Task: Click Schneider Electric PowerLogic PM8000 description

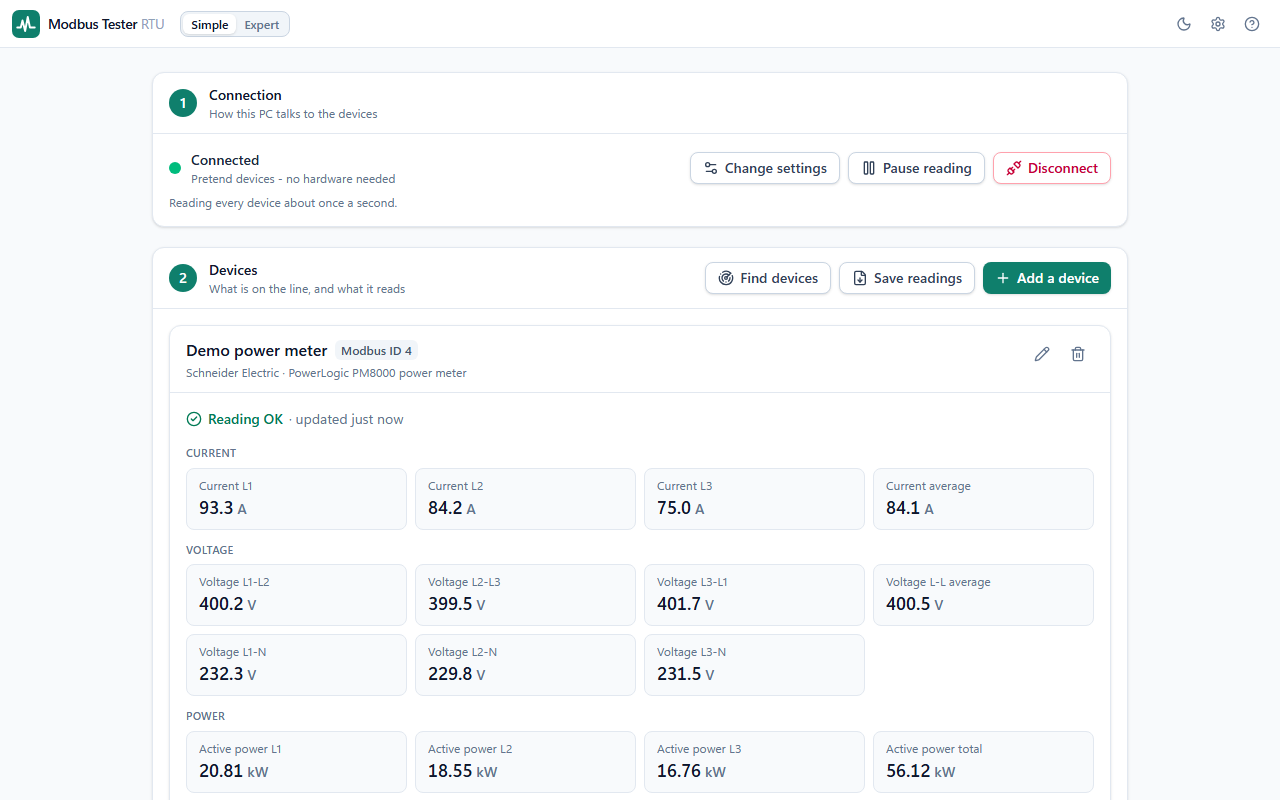Action: pyautogui.click(x=326, y=373)
